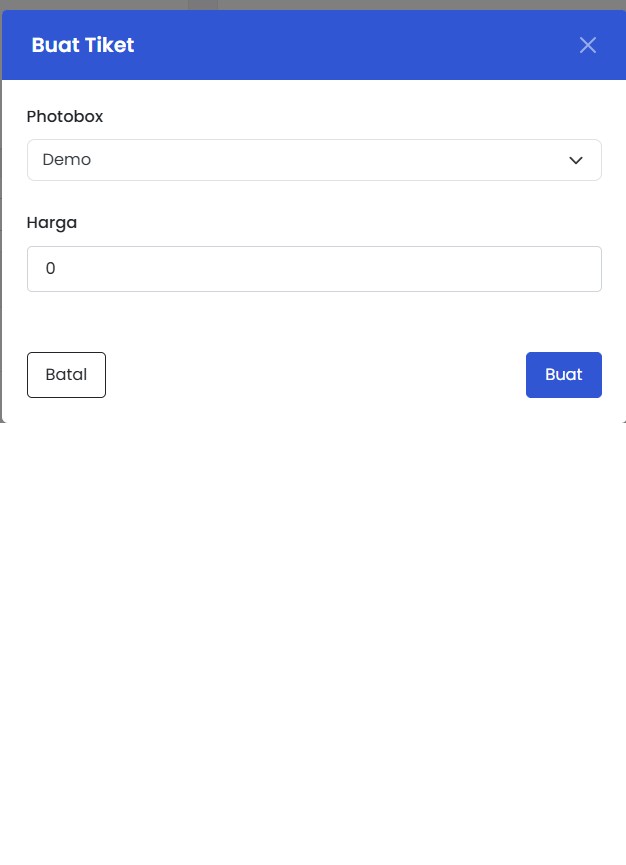Click the dimmed backdrop above the dialog
This screenshot has width=626, height=865.
click(386, 4)
